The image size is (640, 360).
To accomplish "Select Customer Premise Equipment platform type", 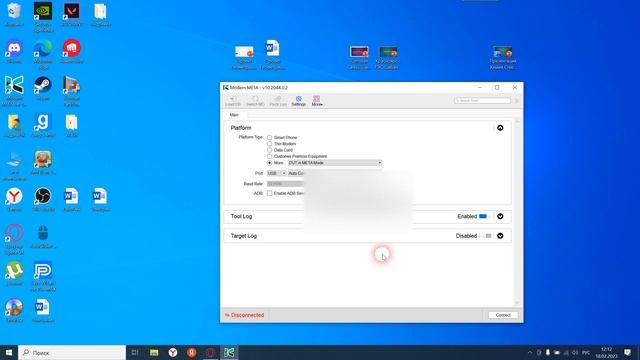I will (x=269, y=156).
